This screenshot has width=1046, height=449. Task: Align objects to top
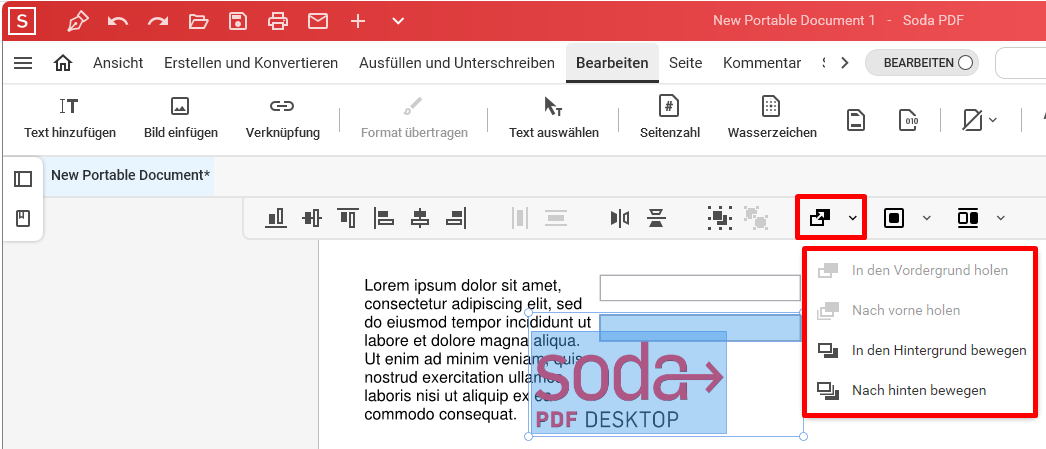pyautogui.click(x=348, y=217)
